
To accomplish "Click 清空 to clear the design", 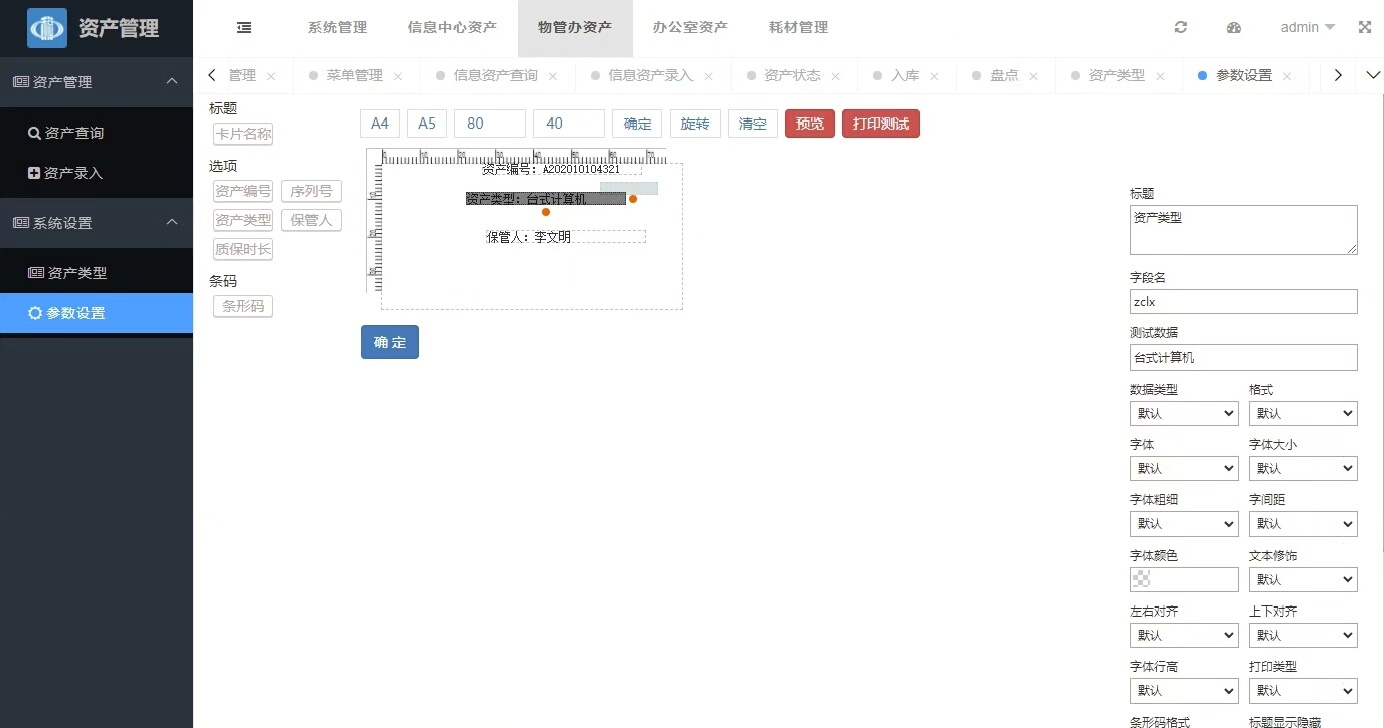I will pos(753,124).
